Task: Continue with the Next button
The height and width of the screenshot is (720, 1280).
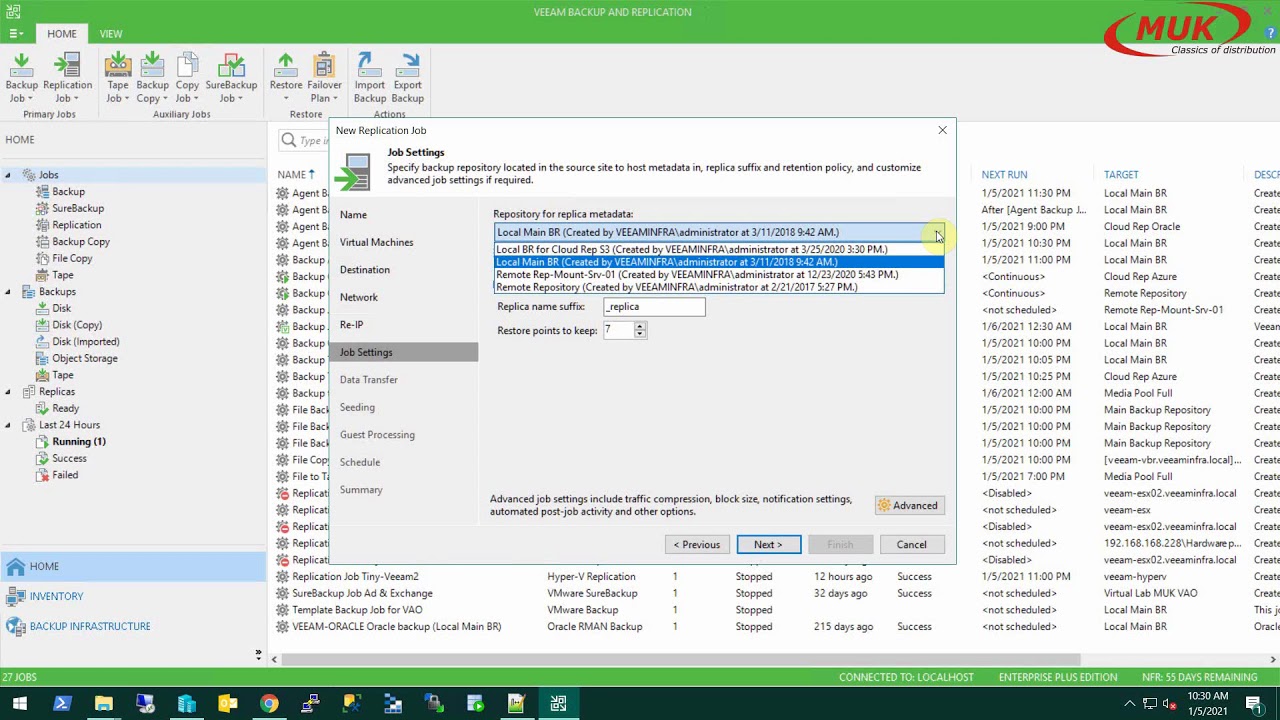Action: pyautogui.click(x=768, y=544)
